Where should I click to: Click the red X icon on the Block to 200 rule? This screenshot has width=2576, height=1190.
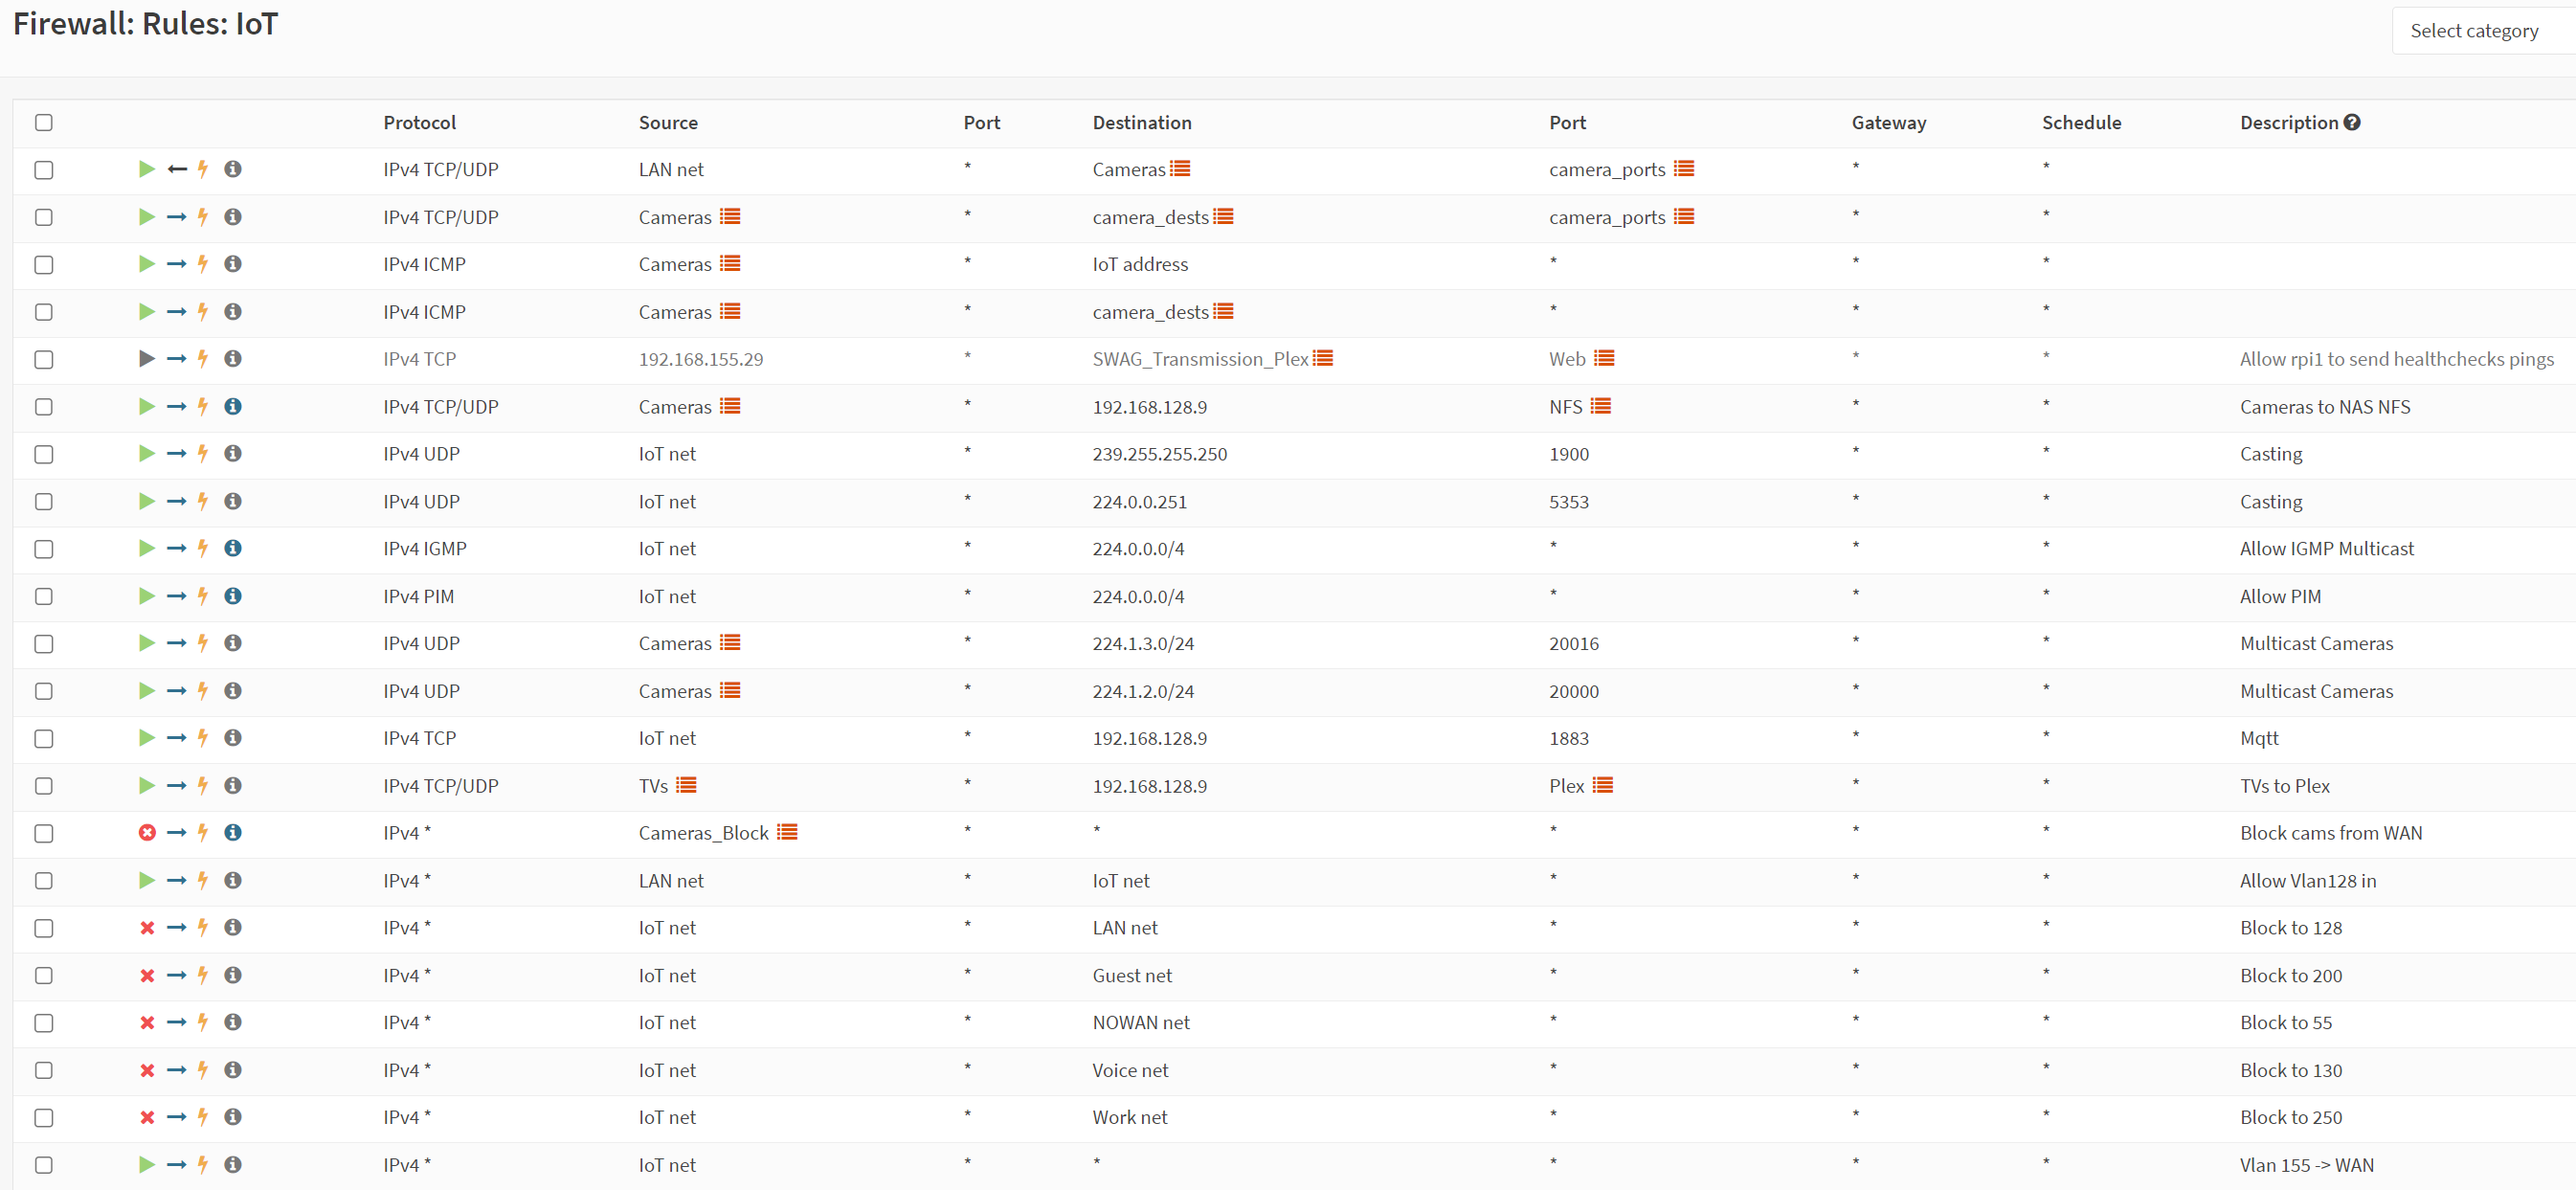click(x=147, y=975)
